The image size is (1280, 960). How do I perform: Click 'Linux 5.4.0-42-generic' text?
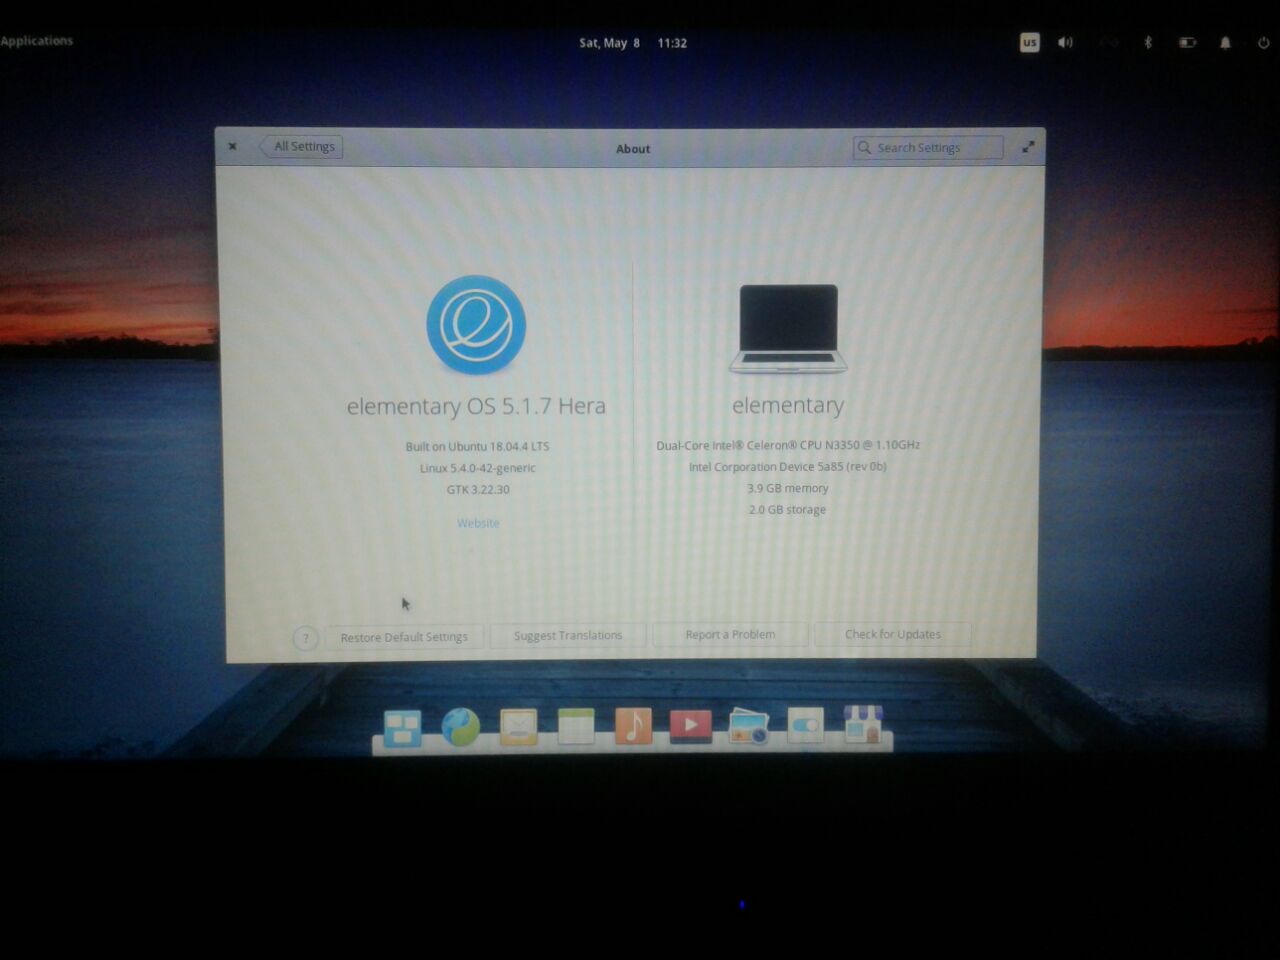pos(478,468)
